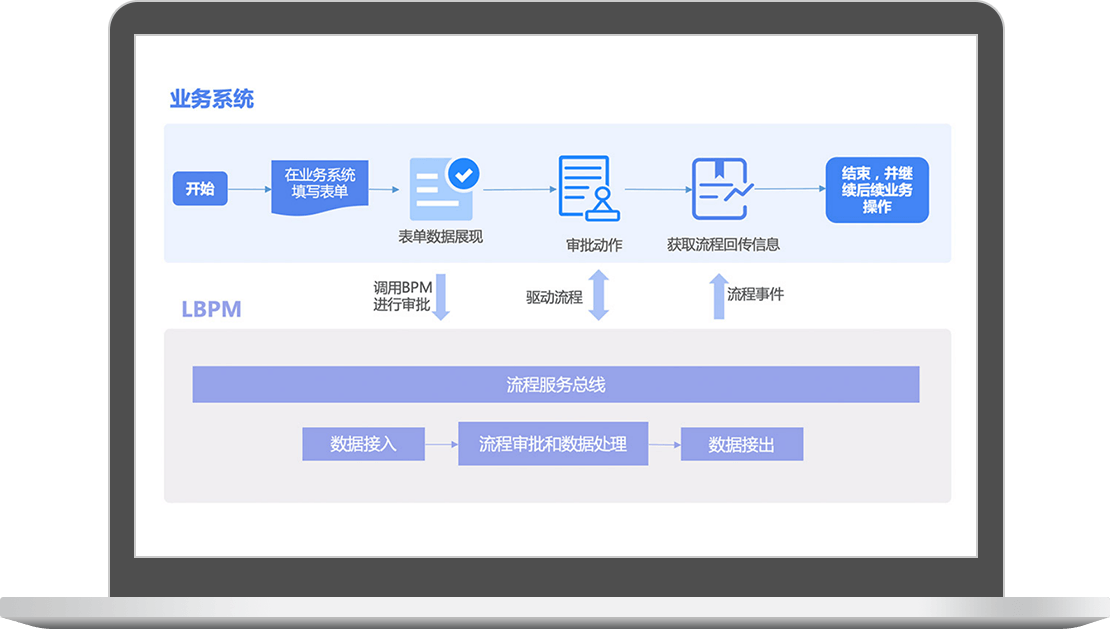Click the 审批动作 label
The width and height of the screenshot is (1110, 629).
[x=594, y=245]
